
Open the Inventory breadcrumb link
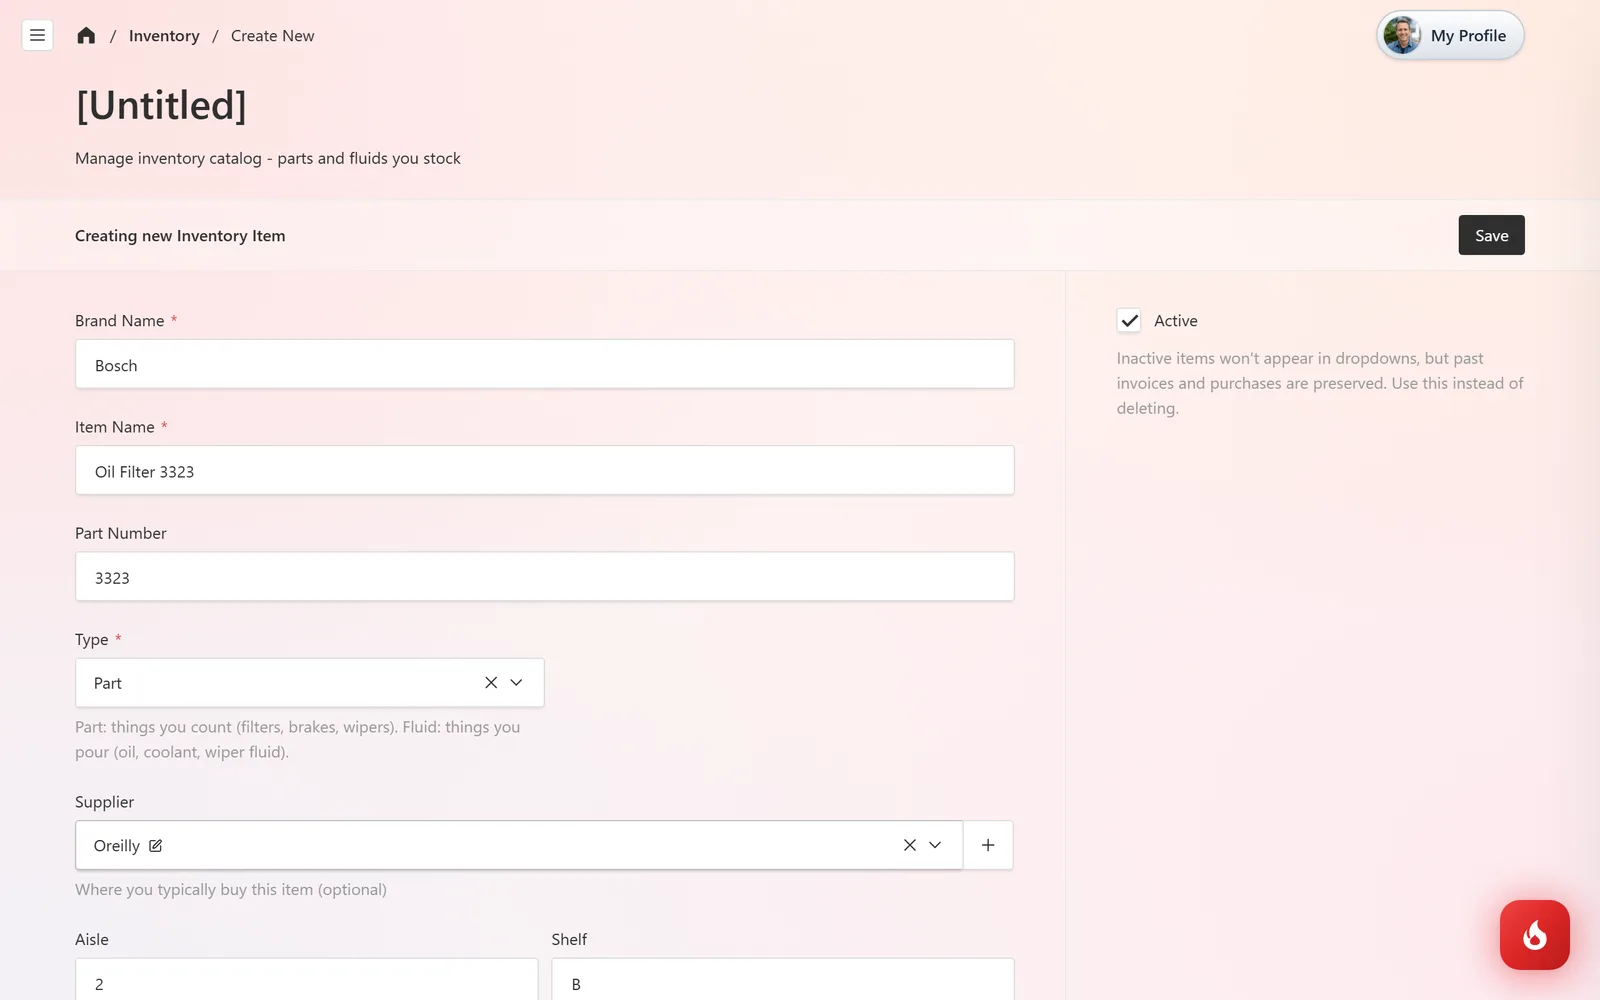pos(164,36)
